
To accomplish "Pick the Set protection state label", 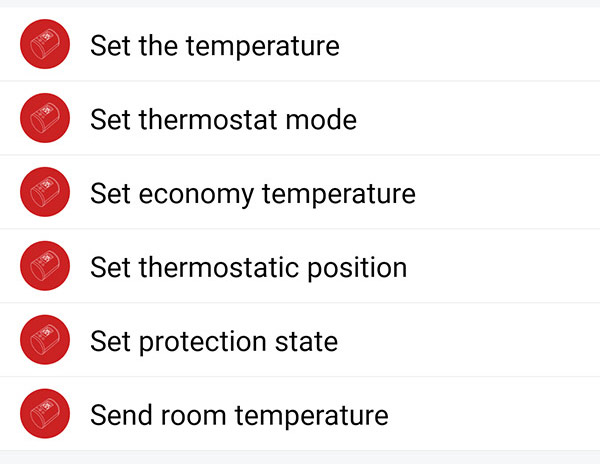I will [214, 342].
